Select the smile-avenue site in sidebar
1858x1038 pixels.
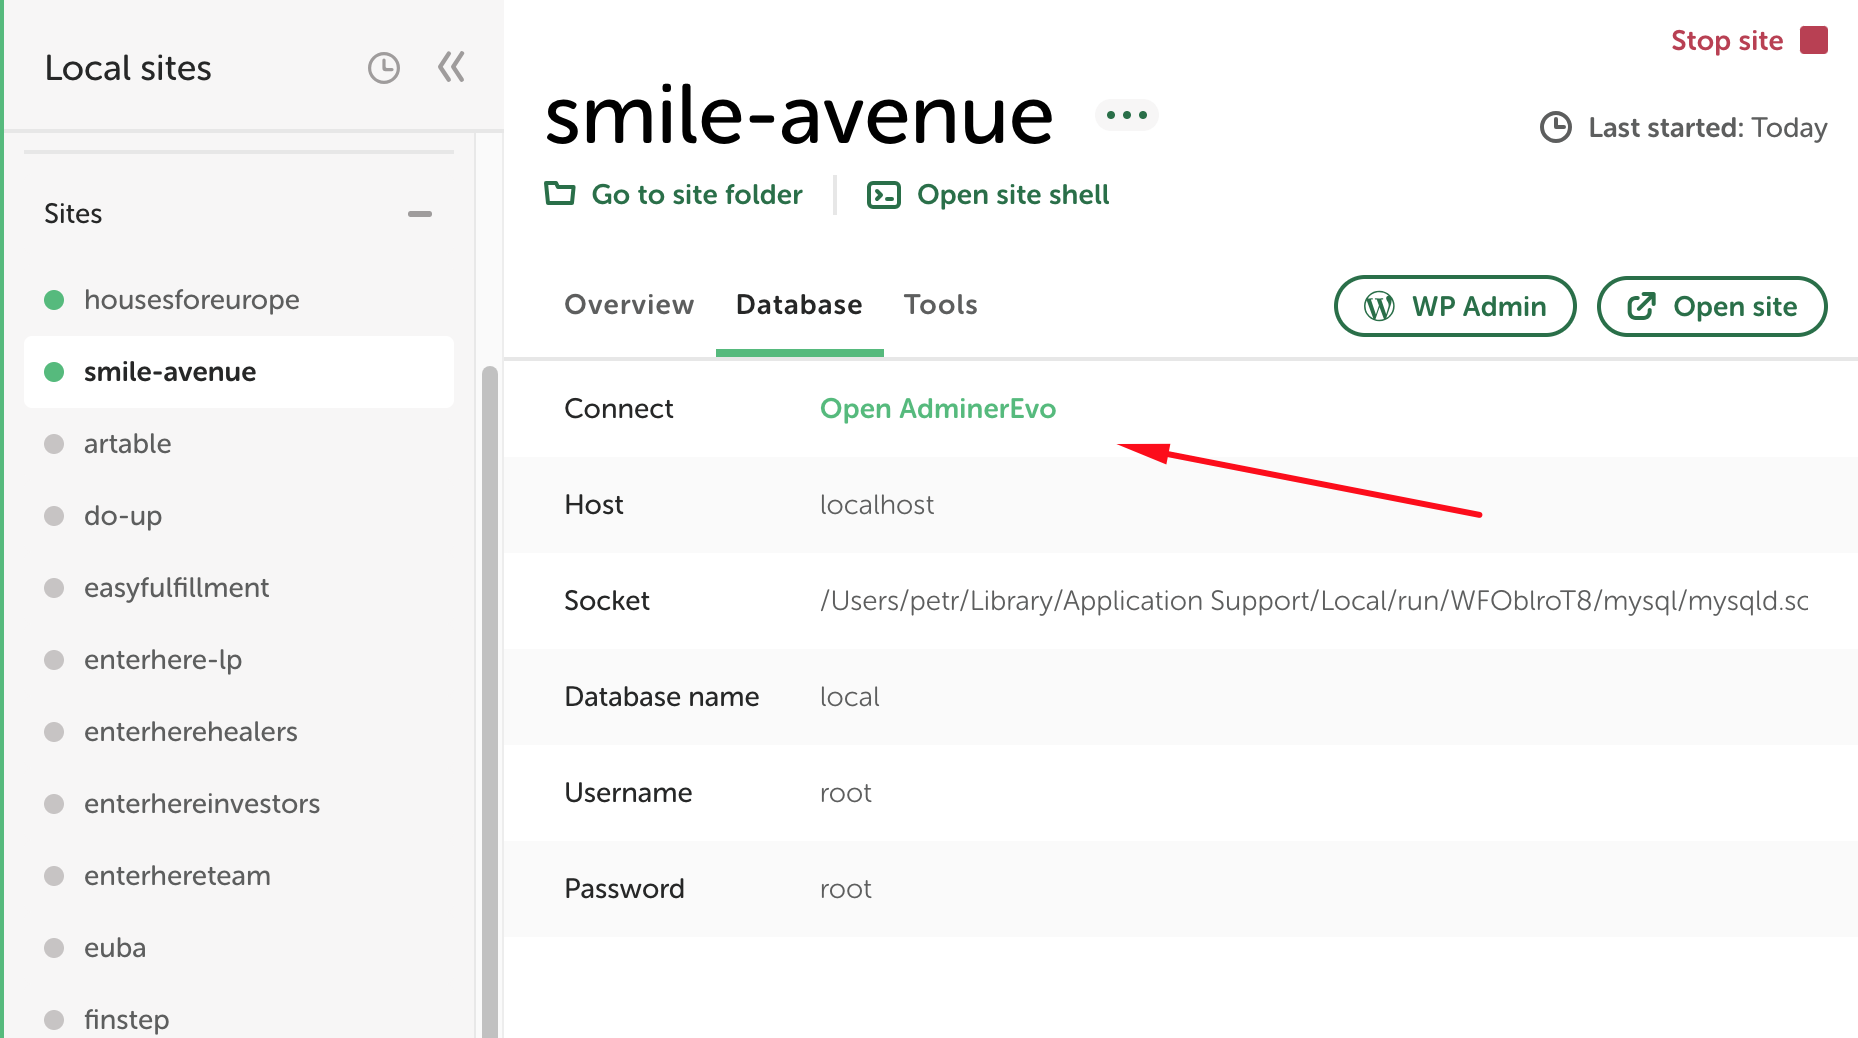[x=239, y=372]
